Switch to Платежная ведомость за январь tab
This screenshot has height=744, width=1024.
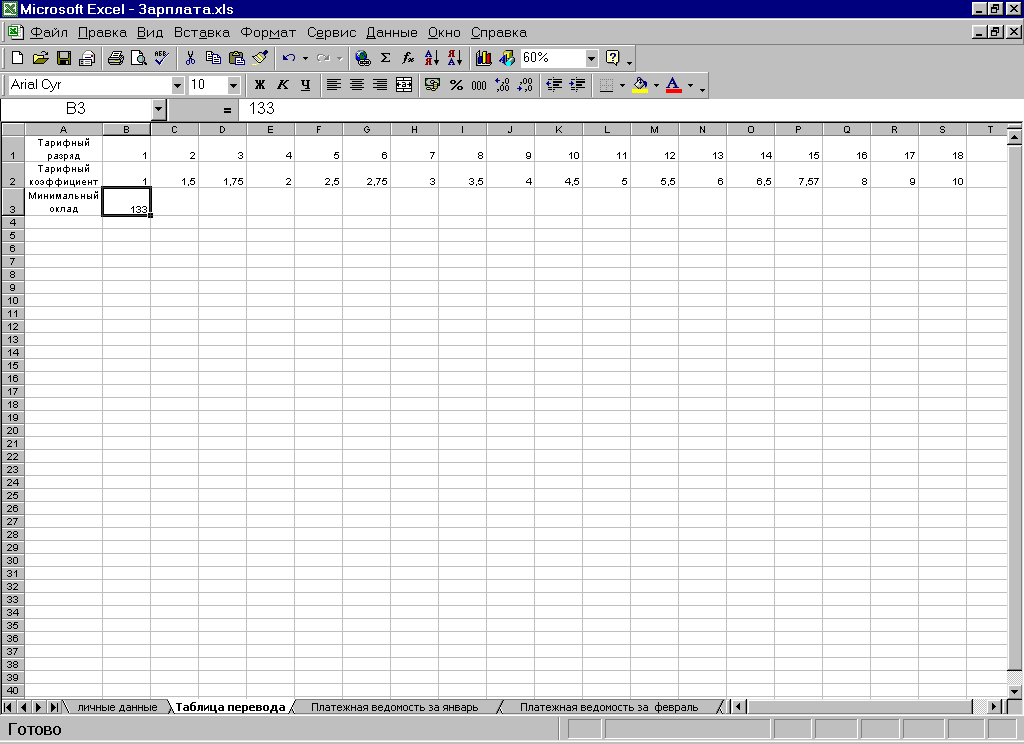click(x=394, y=707)
